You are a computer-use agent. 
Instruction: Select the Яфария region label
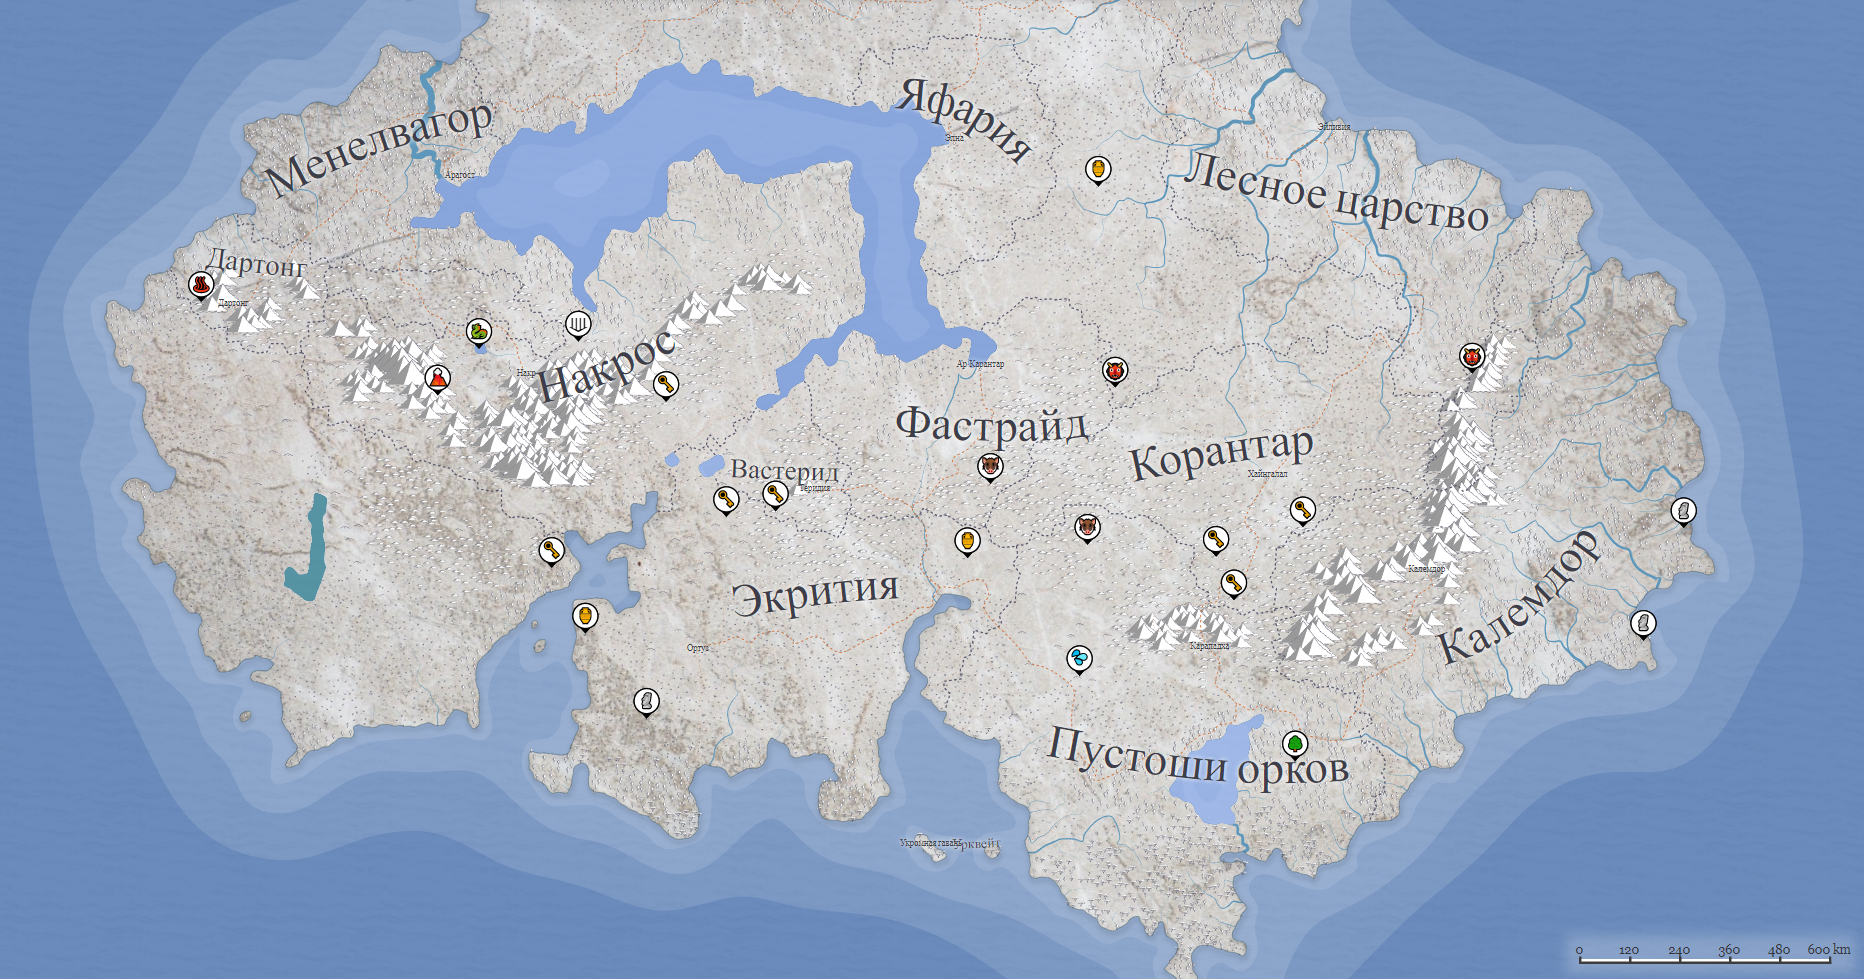(x=966, y=119)
